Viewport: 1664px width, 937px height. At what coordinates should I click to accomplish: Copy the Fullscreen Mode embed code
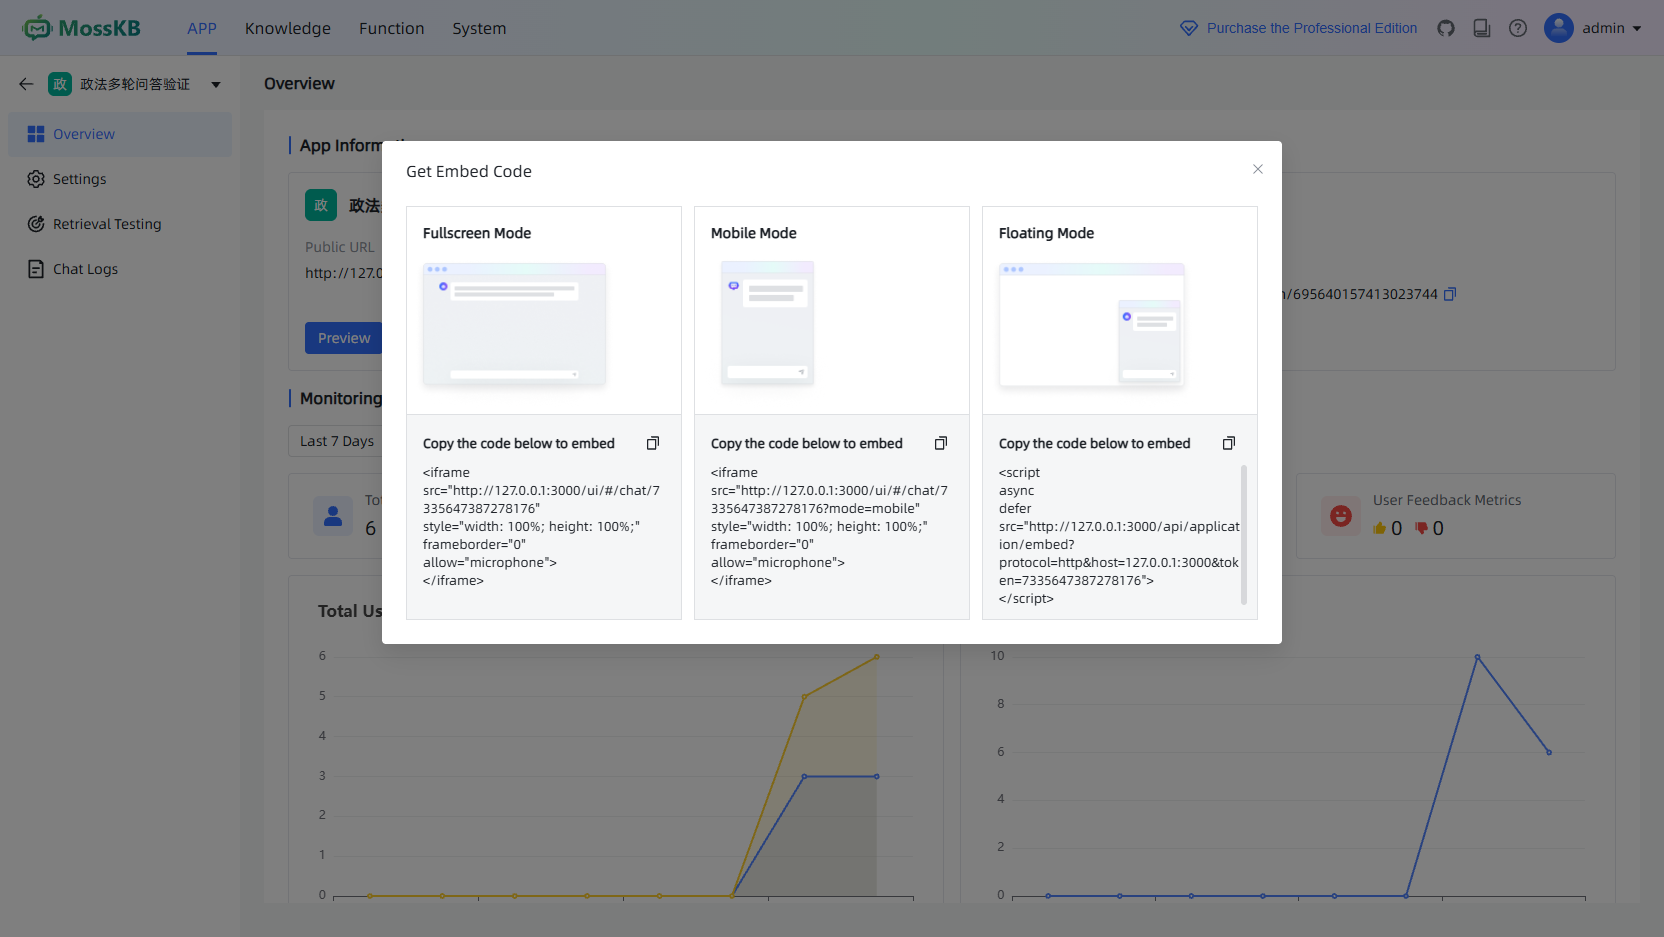click(x=653, y=443)
